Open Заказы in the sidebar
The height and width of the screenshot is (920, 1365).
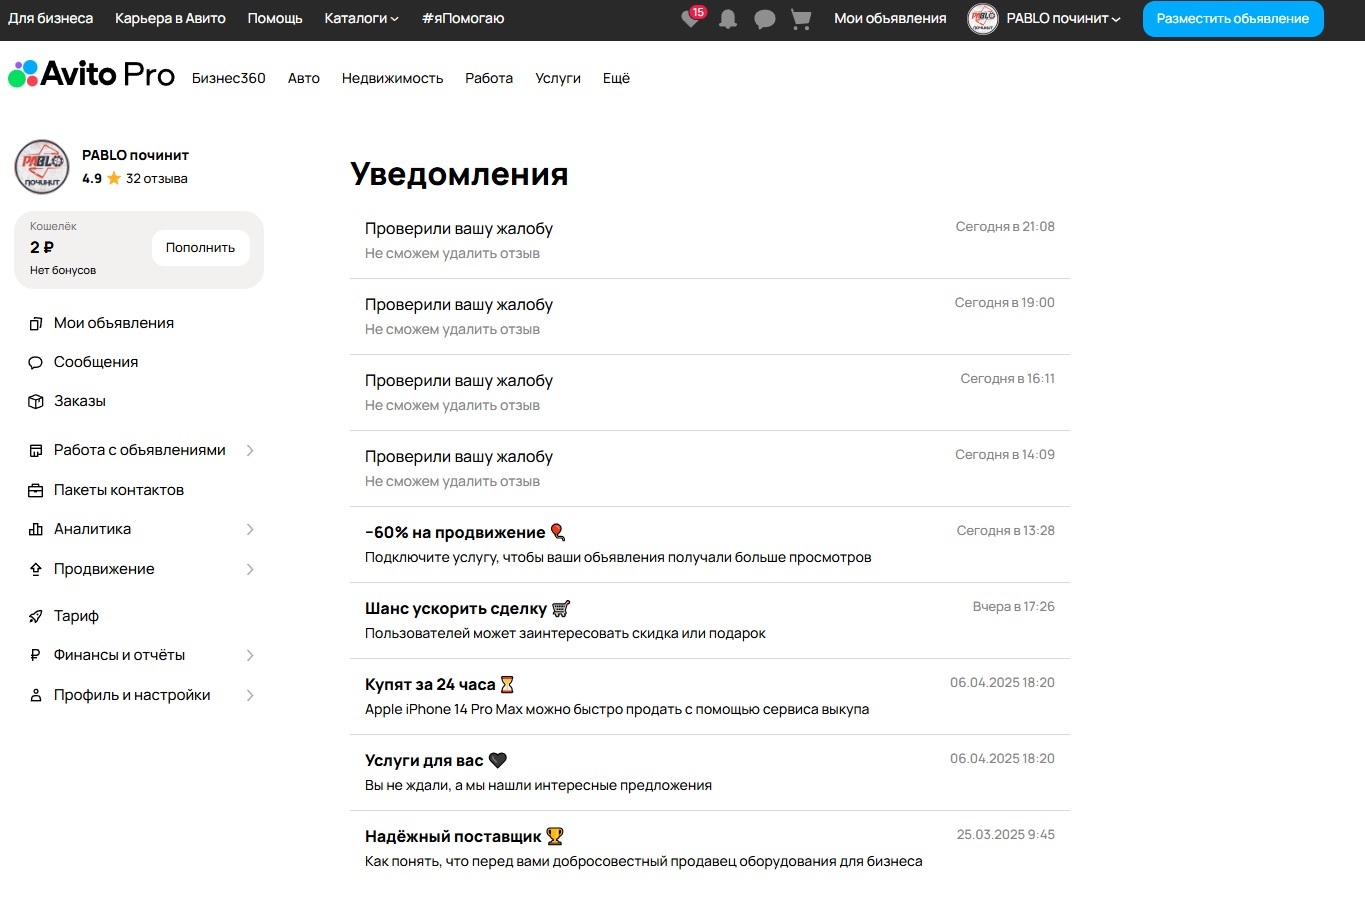[79, 401]
